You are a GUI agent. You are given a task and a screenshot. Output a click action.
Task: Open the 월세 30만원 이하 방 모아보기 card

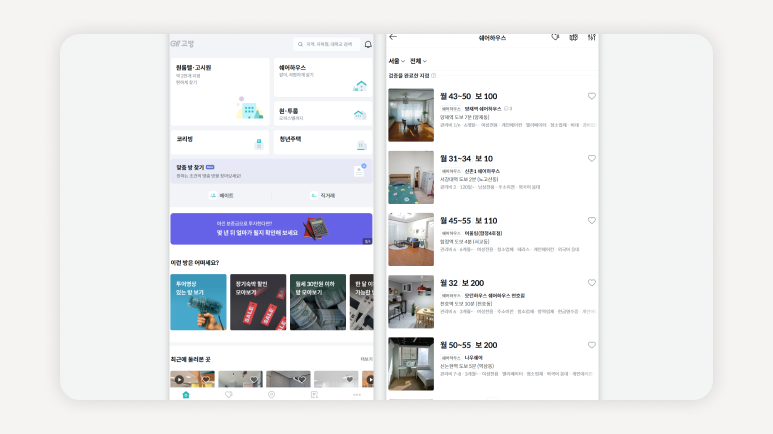click(317, 302)
